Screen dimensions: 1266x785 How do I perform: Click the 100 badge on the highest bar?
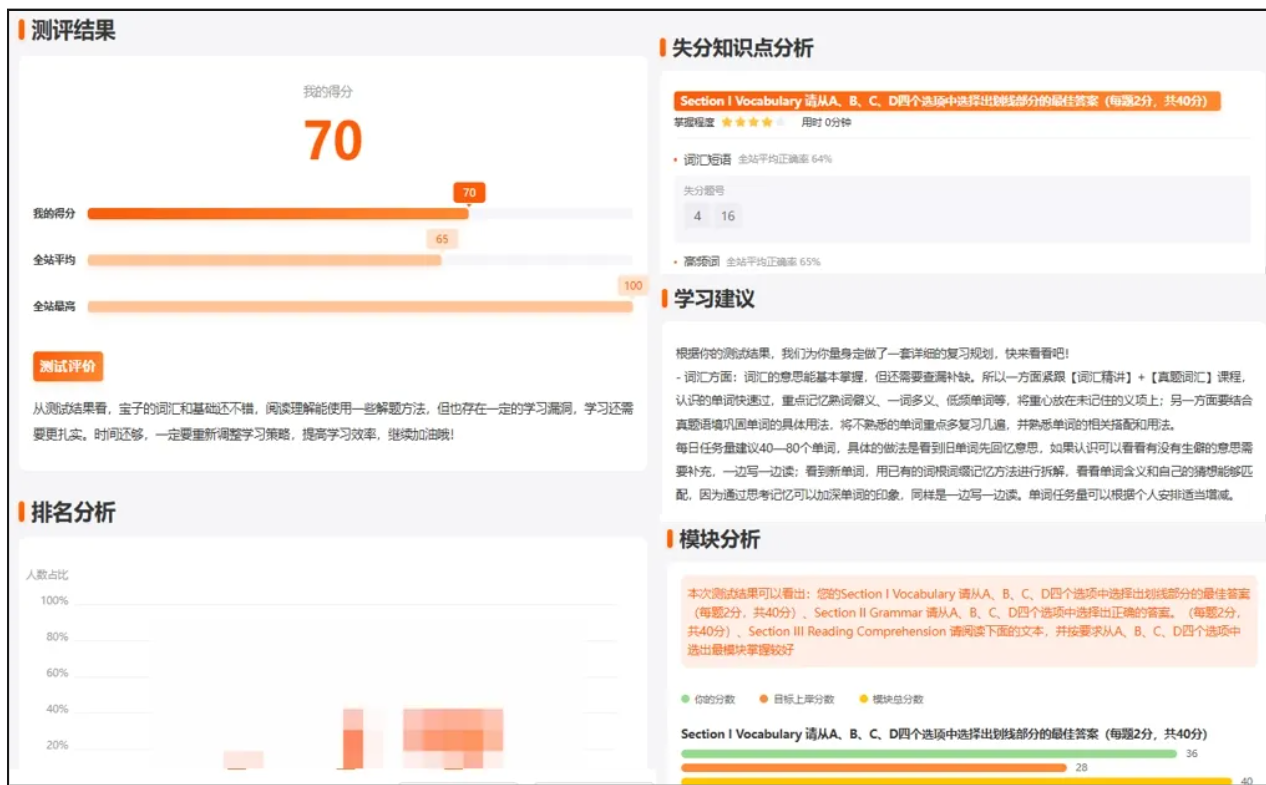(633, 286)
